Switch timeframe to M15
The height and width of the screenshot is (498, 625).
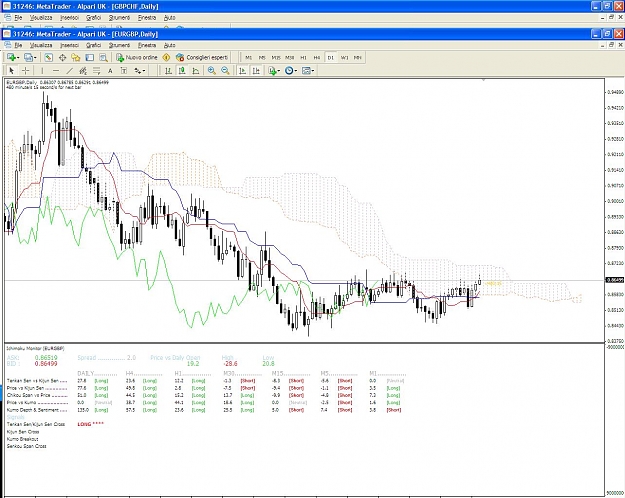point(276,57)
